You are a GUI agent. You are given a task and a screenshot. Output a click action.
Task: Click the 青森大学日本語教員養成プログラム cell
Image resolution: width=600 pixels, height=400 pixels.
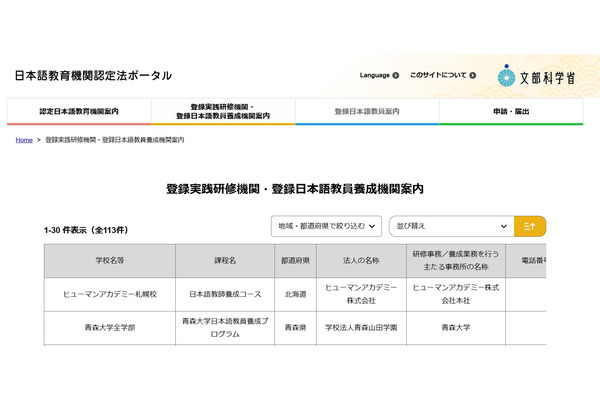225,328
